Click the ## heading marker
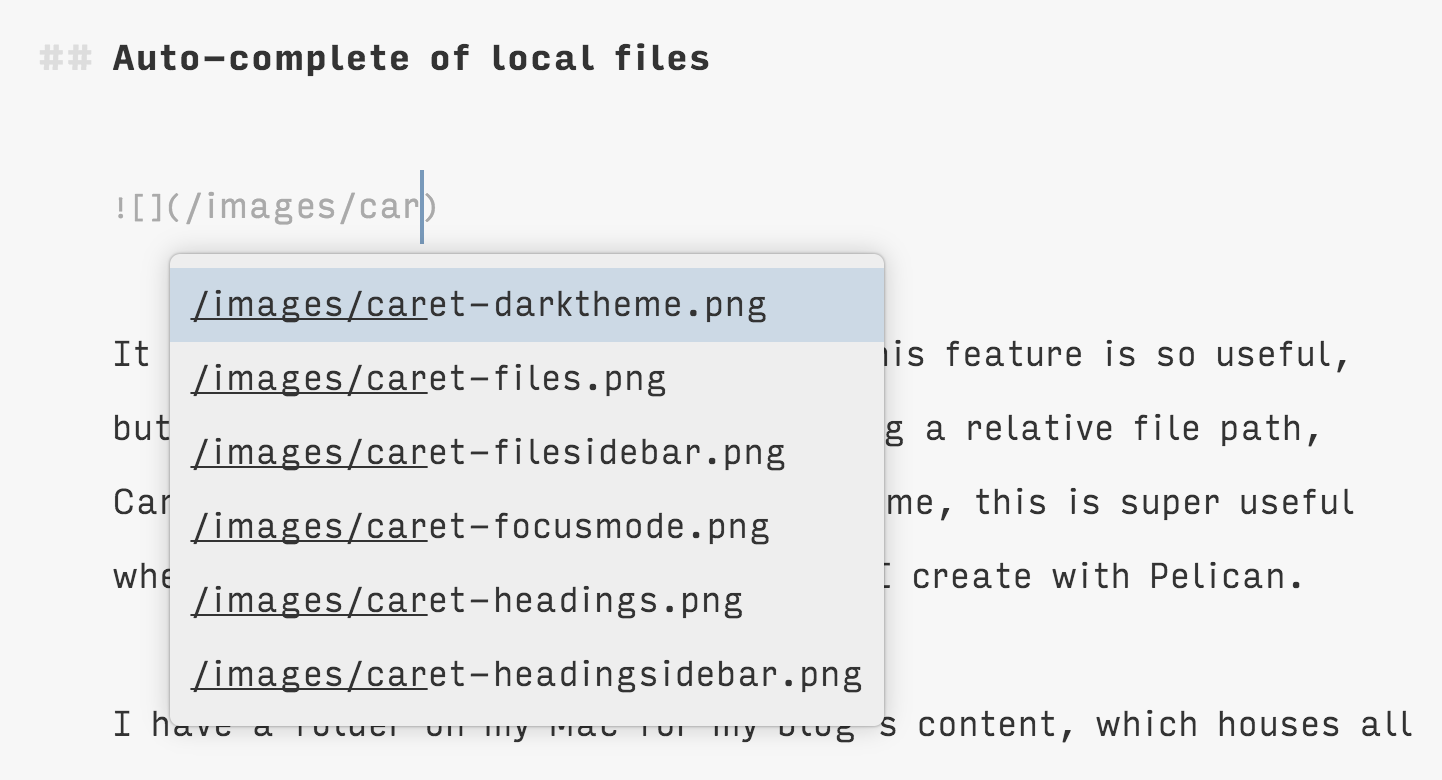This screenshot has height=780, width=1442. (x=64, y=58)
